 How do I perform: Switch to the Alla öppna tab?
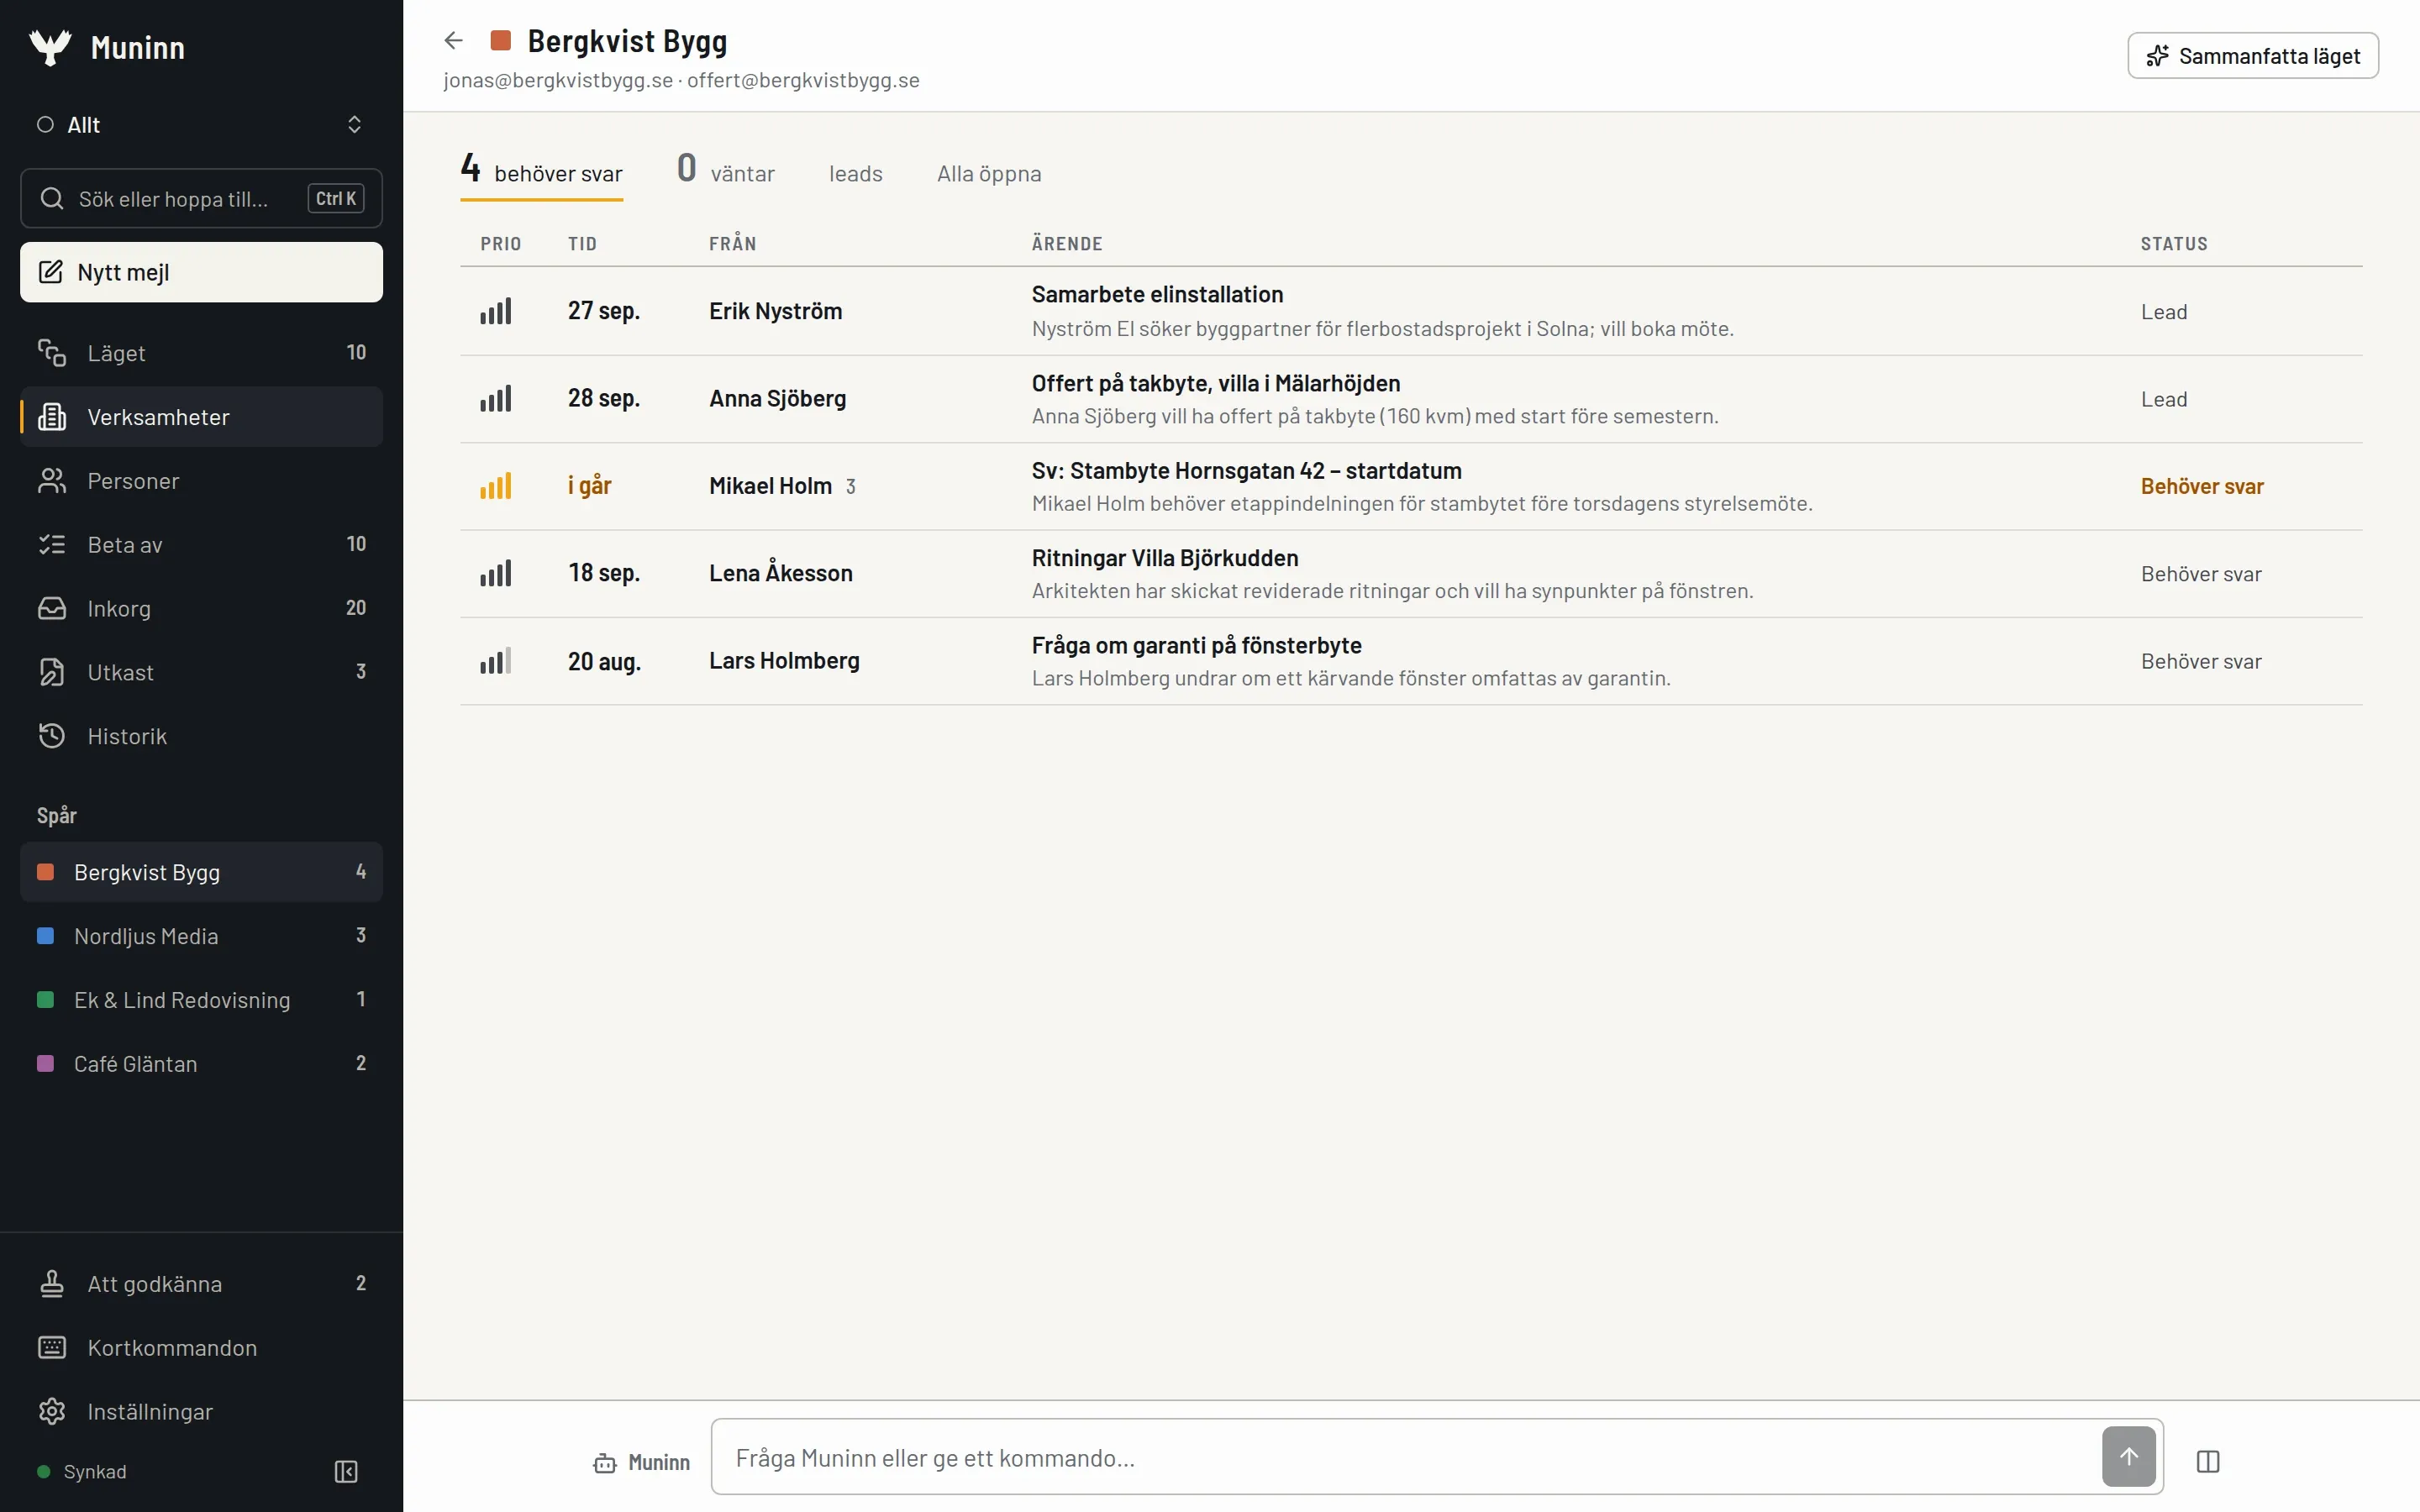[x=988, y=173]
